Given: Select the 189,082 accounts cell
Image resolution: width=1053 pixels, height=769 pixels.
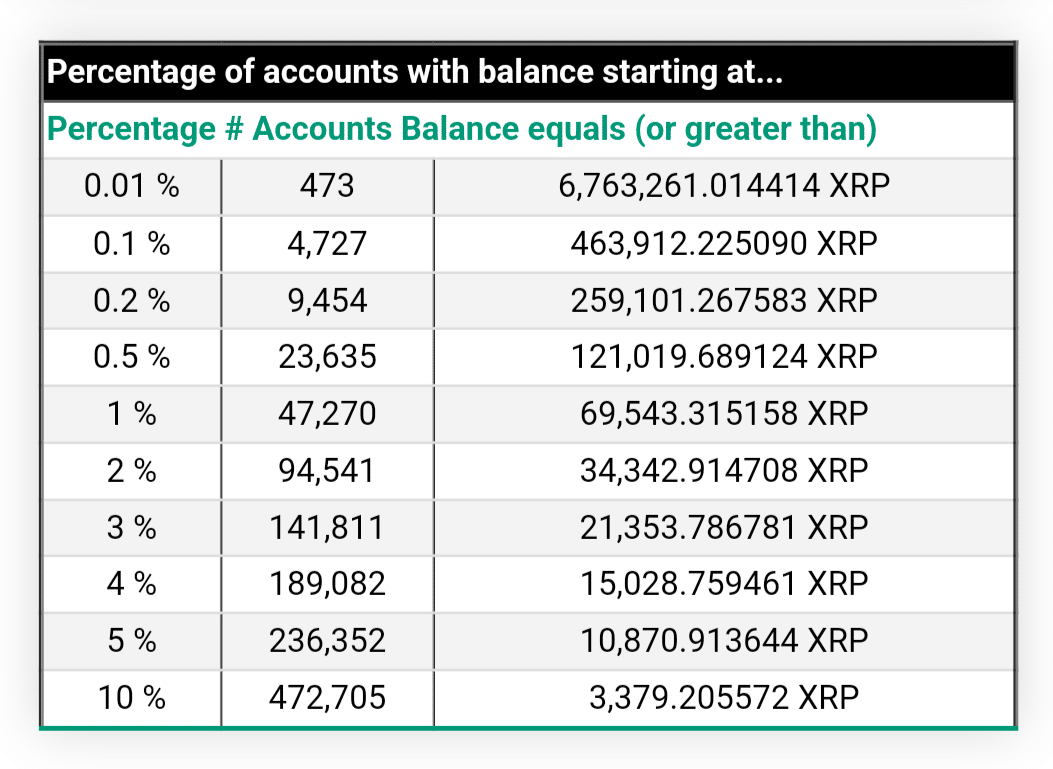Looking at the screenshot, I should tap(327, 583).
